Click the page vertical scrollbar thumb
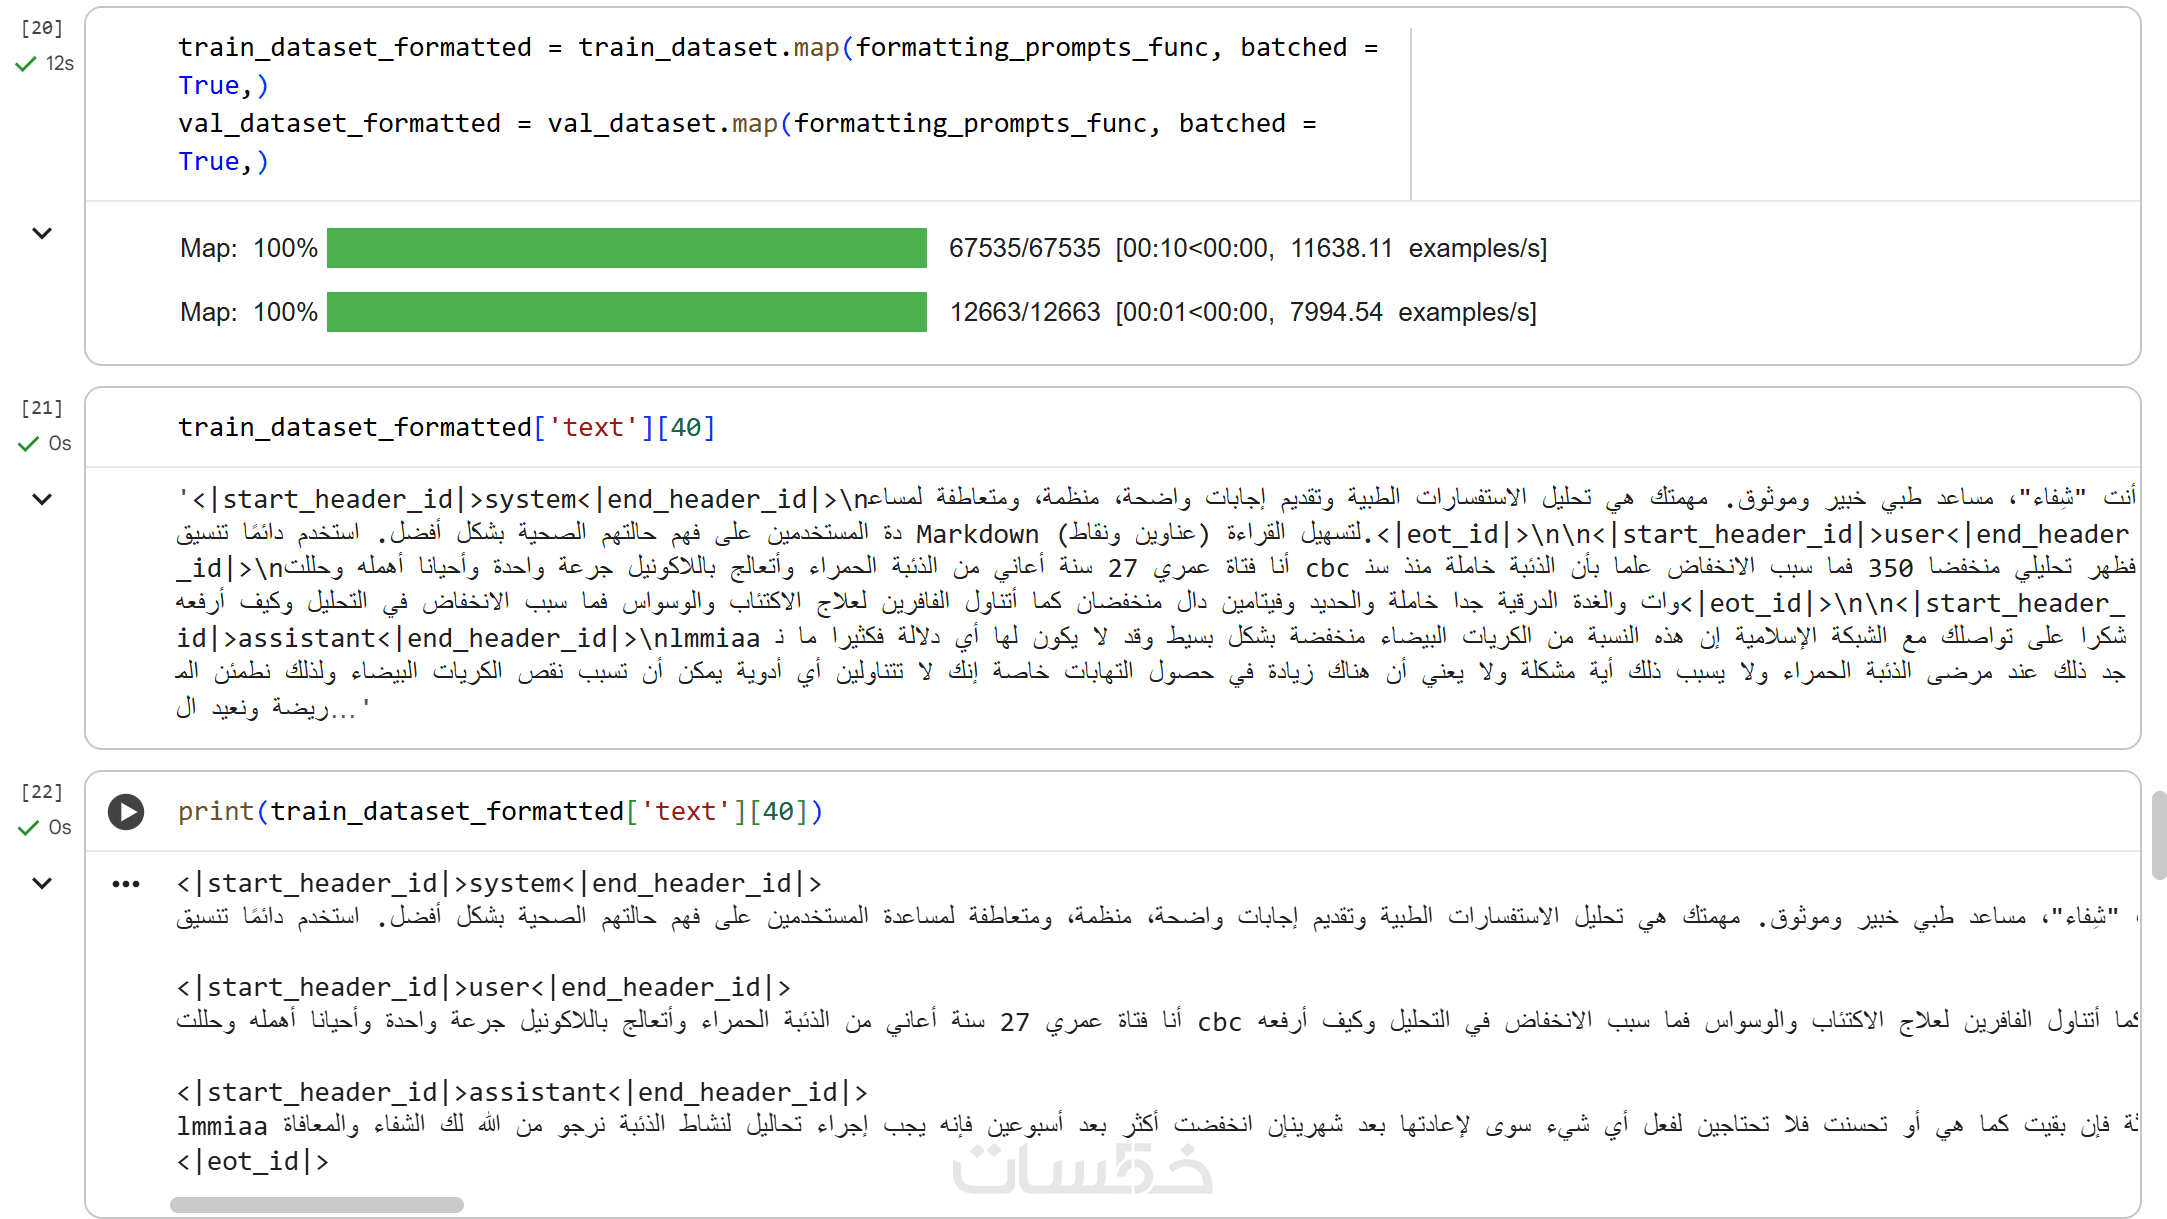 click(2158, 835)
